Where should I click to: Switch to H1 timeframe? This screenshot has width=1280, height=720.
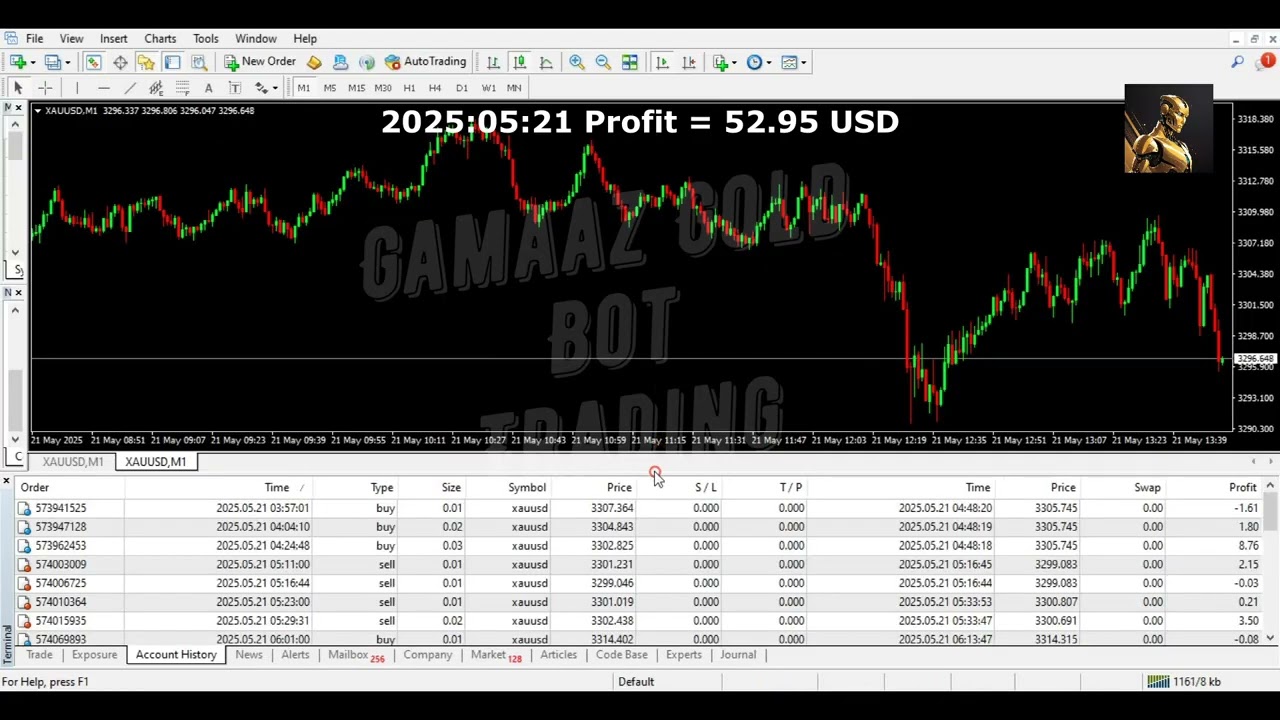point(409,88)
